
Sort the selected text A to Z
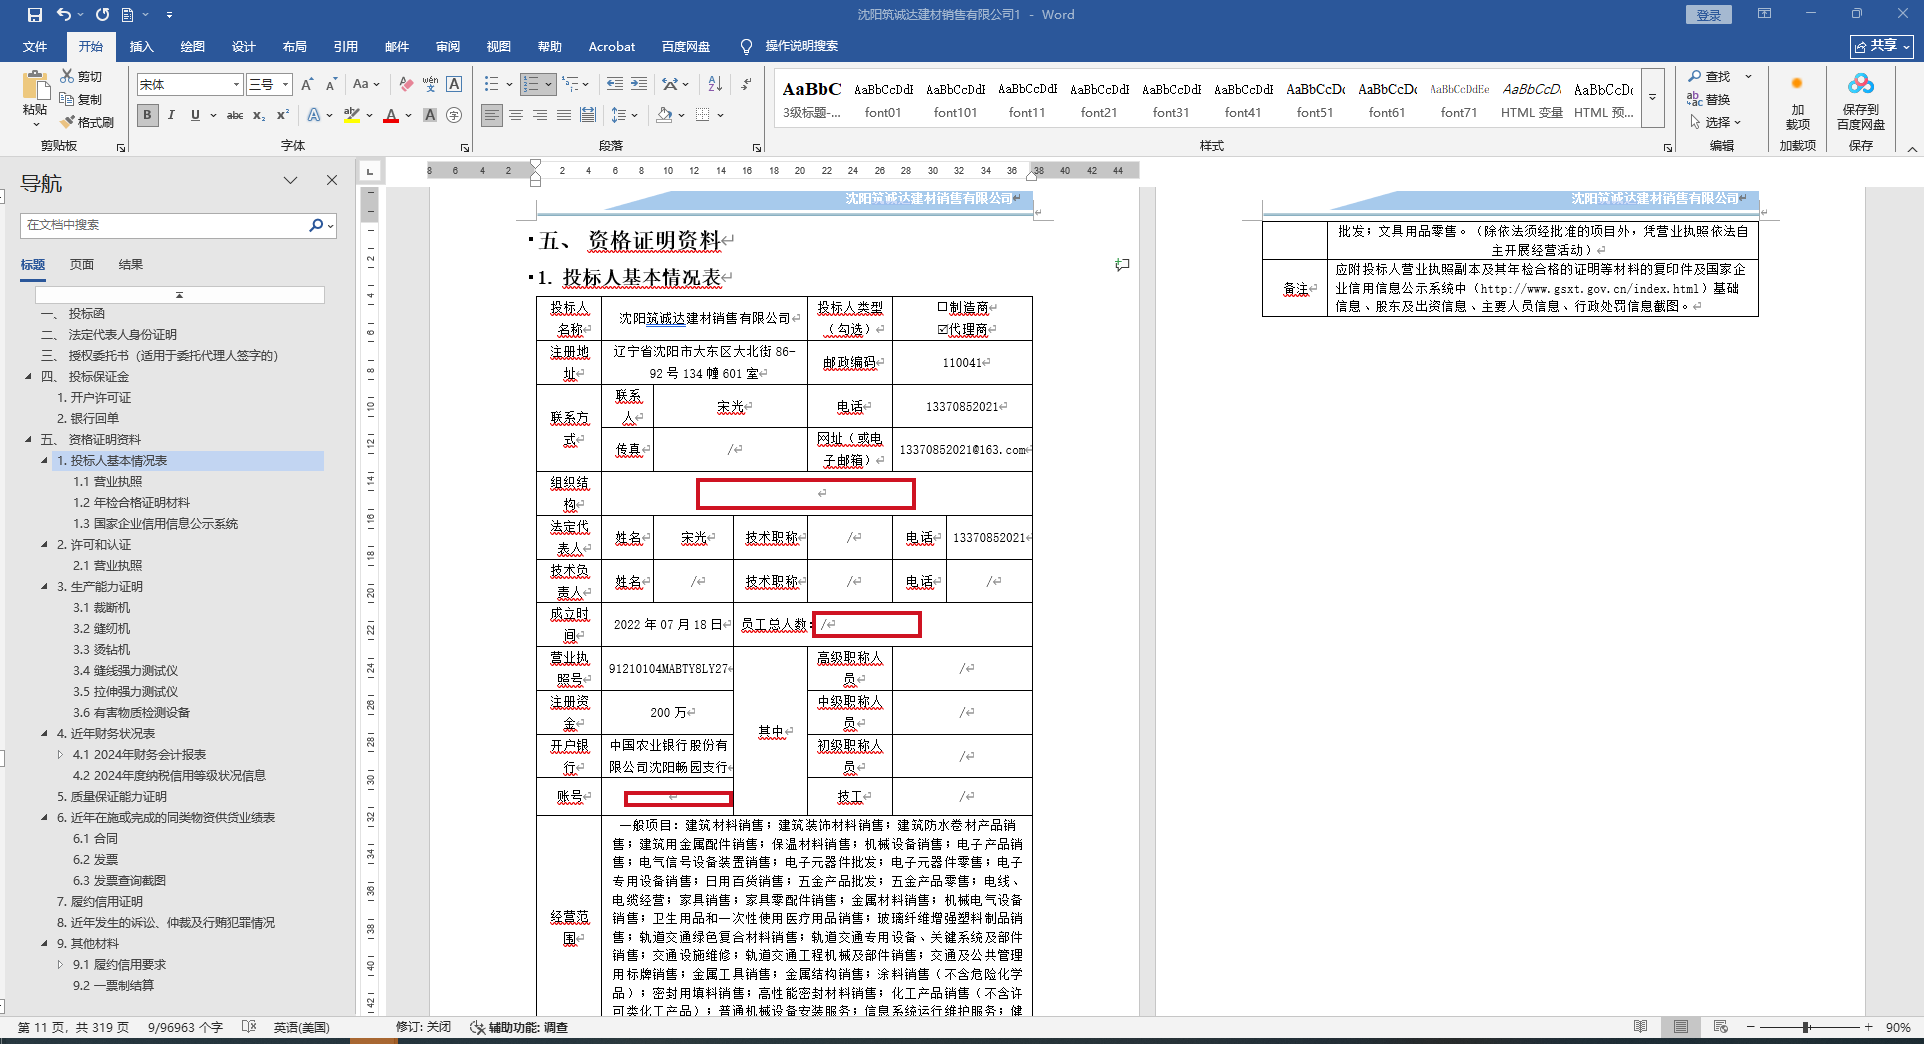tap(715, 84)
